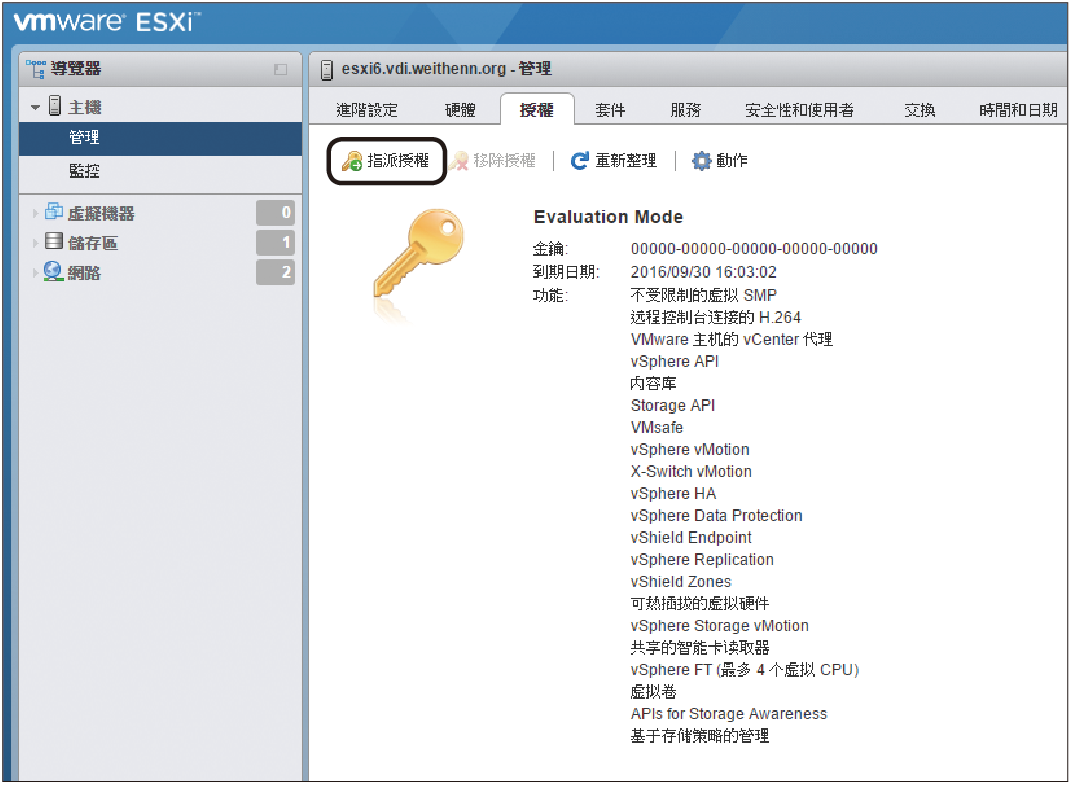The height and width of the screenshot is (785, 1071).
Task: Click the VMware ESXi logo
Action: 107,21
